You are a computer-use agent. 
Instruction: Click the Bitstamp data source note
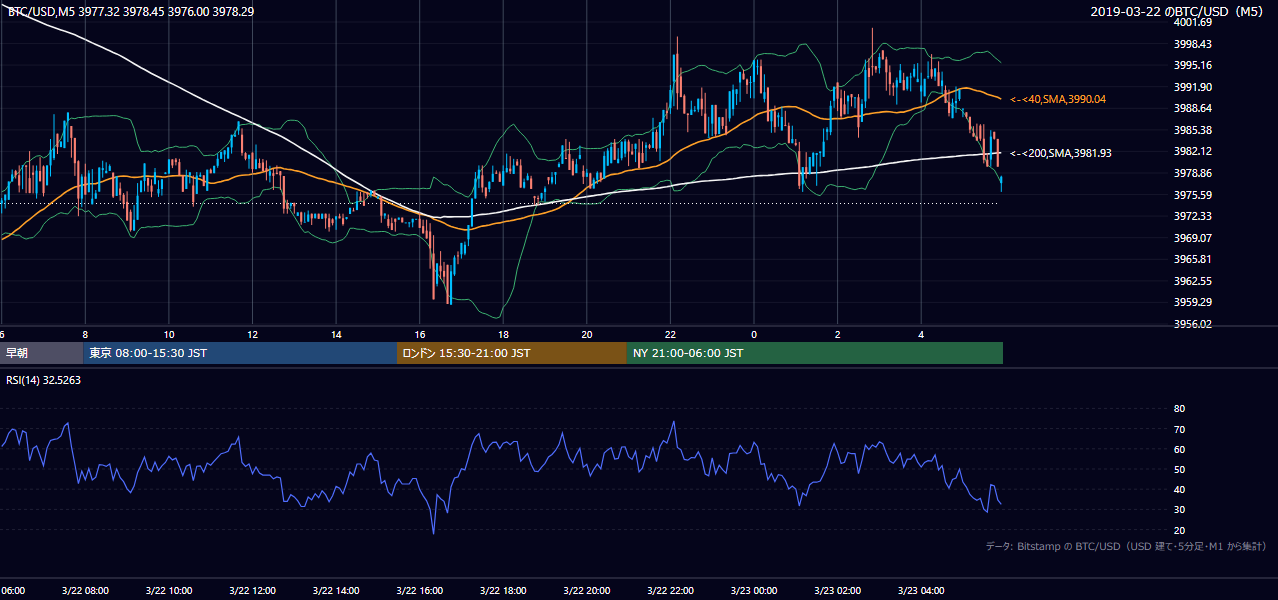click(x=1126, y=546)
